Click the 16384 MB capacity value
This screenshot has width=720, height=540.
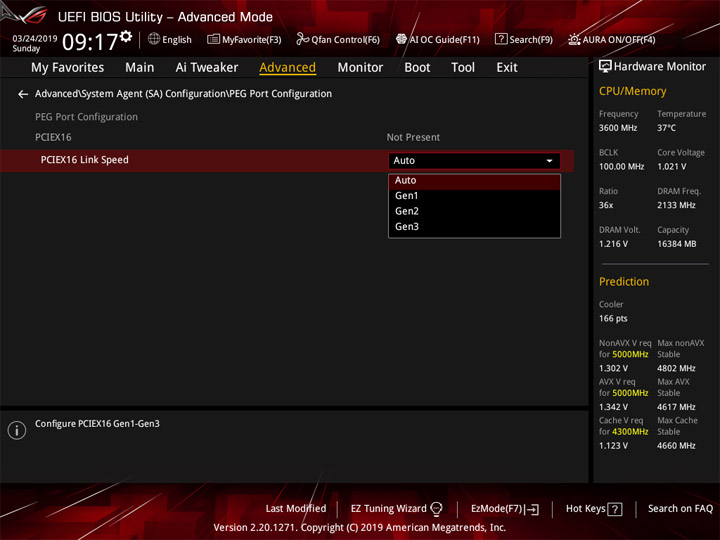point(676,244)
